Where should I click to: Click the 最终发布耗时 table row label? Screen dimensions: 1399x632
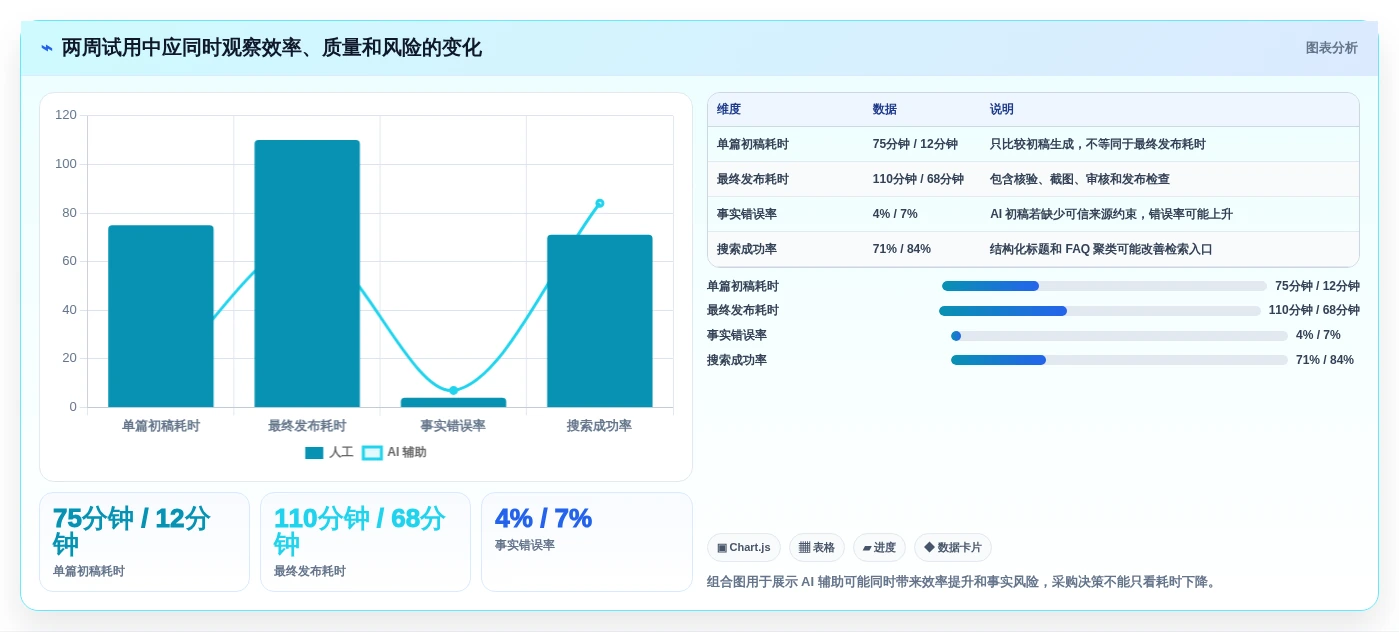pos(753,180)
